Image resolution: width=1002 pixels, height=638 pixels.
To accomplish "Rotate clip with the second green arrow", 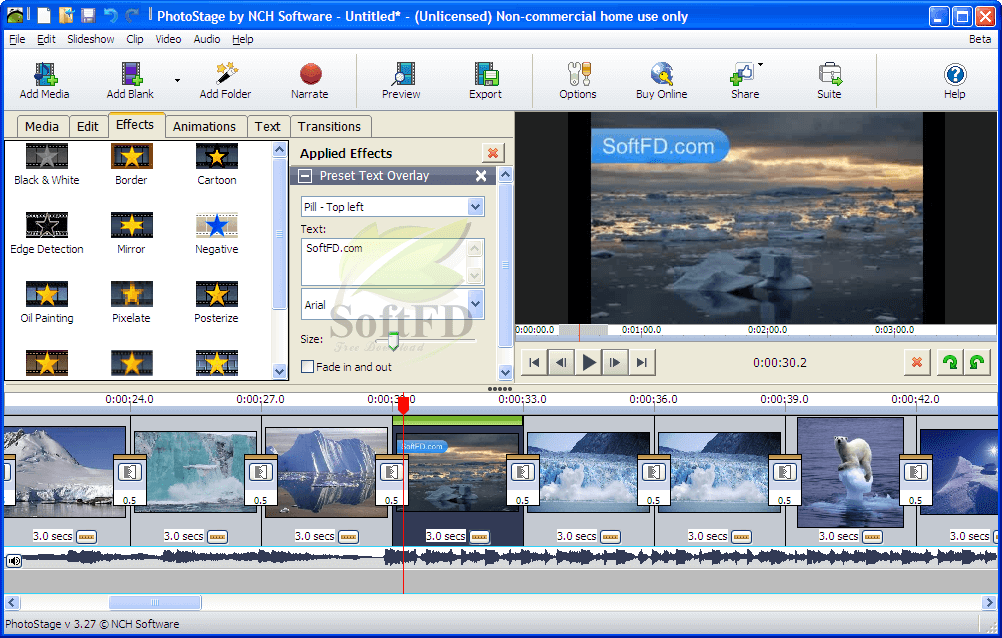I will [977, 362].
